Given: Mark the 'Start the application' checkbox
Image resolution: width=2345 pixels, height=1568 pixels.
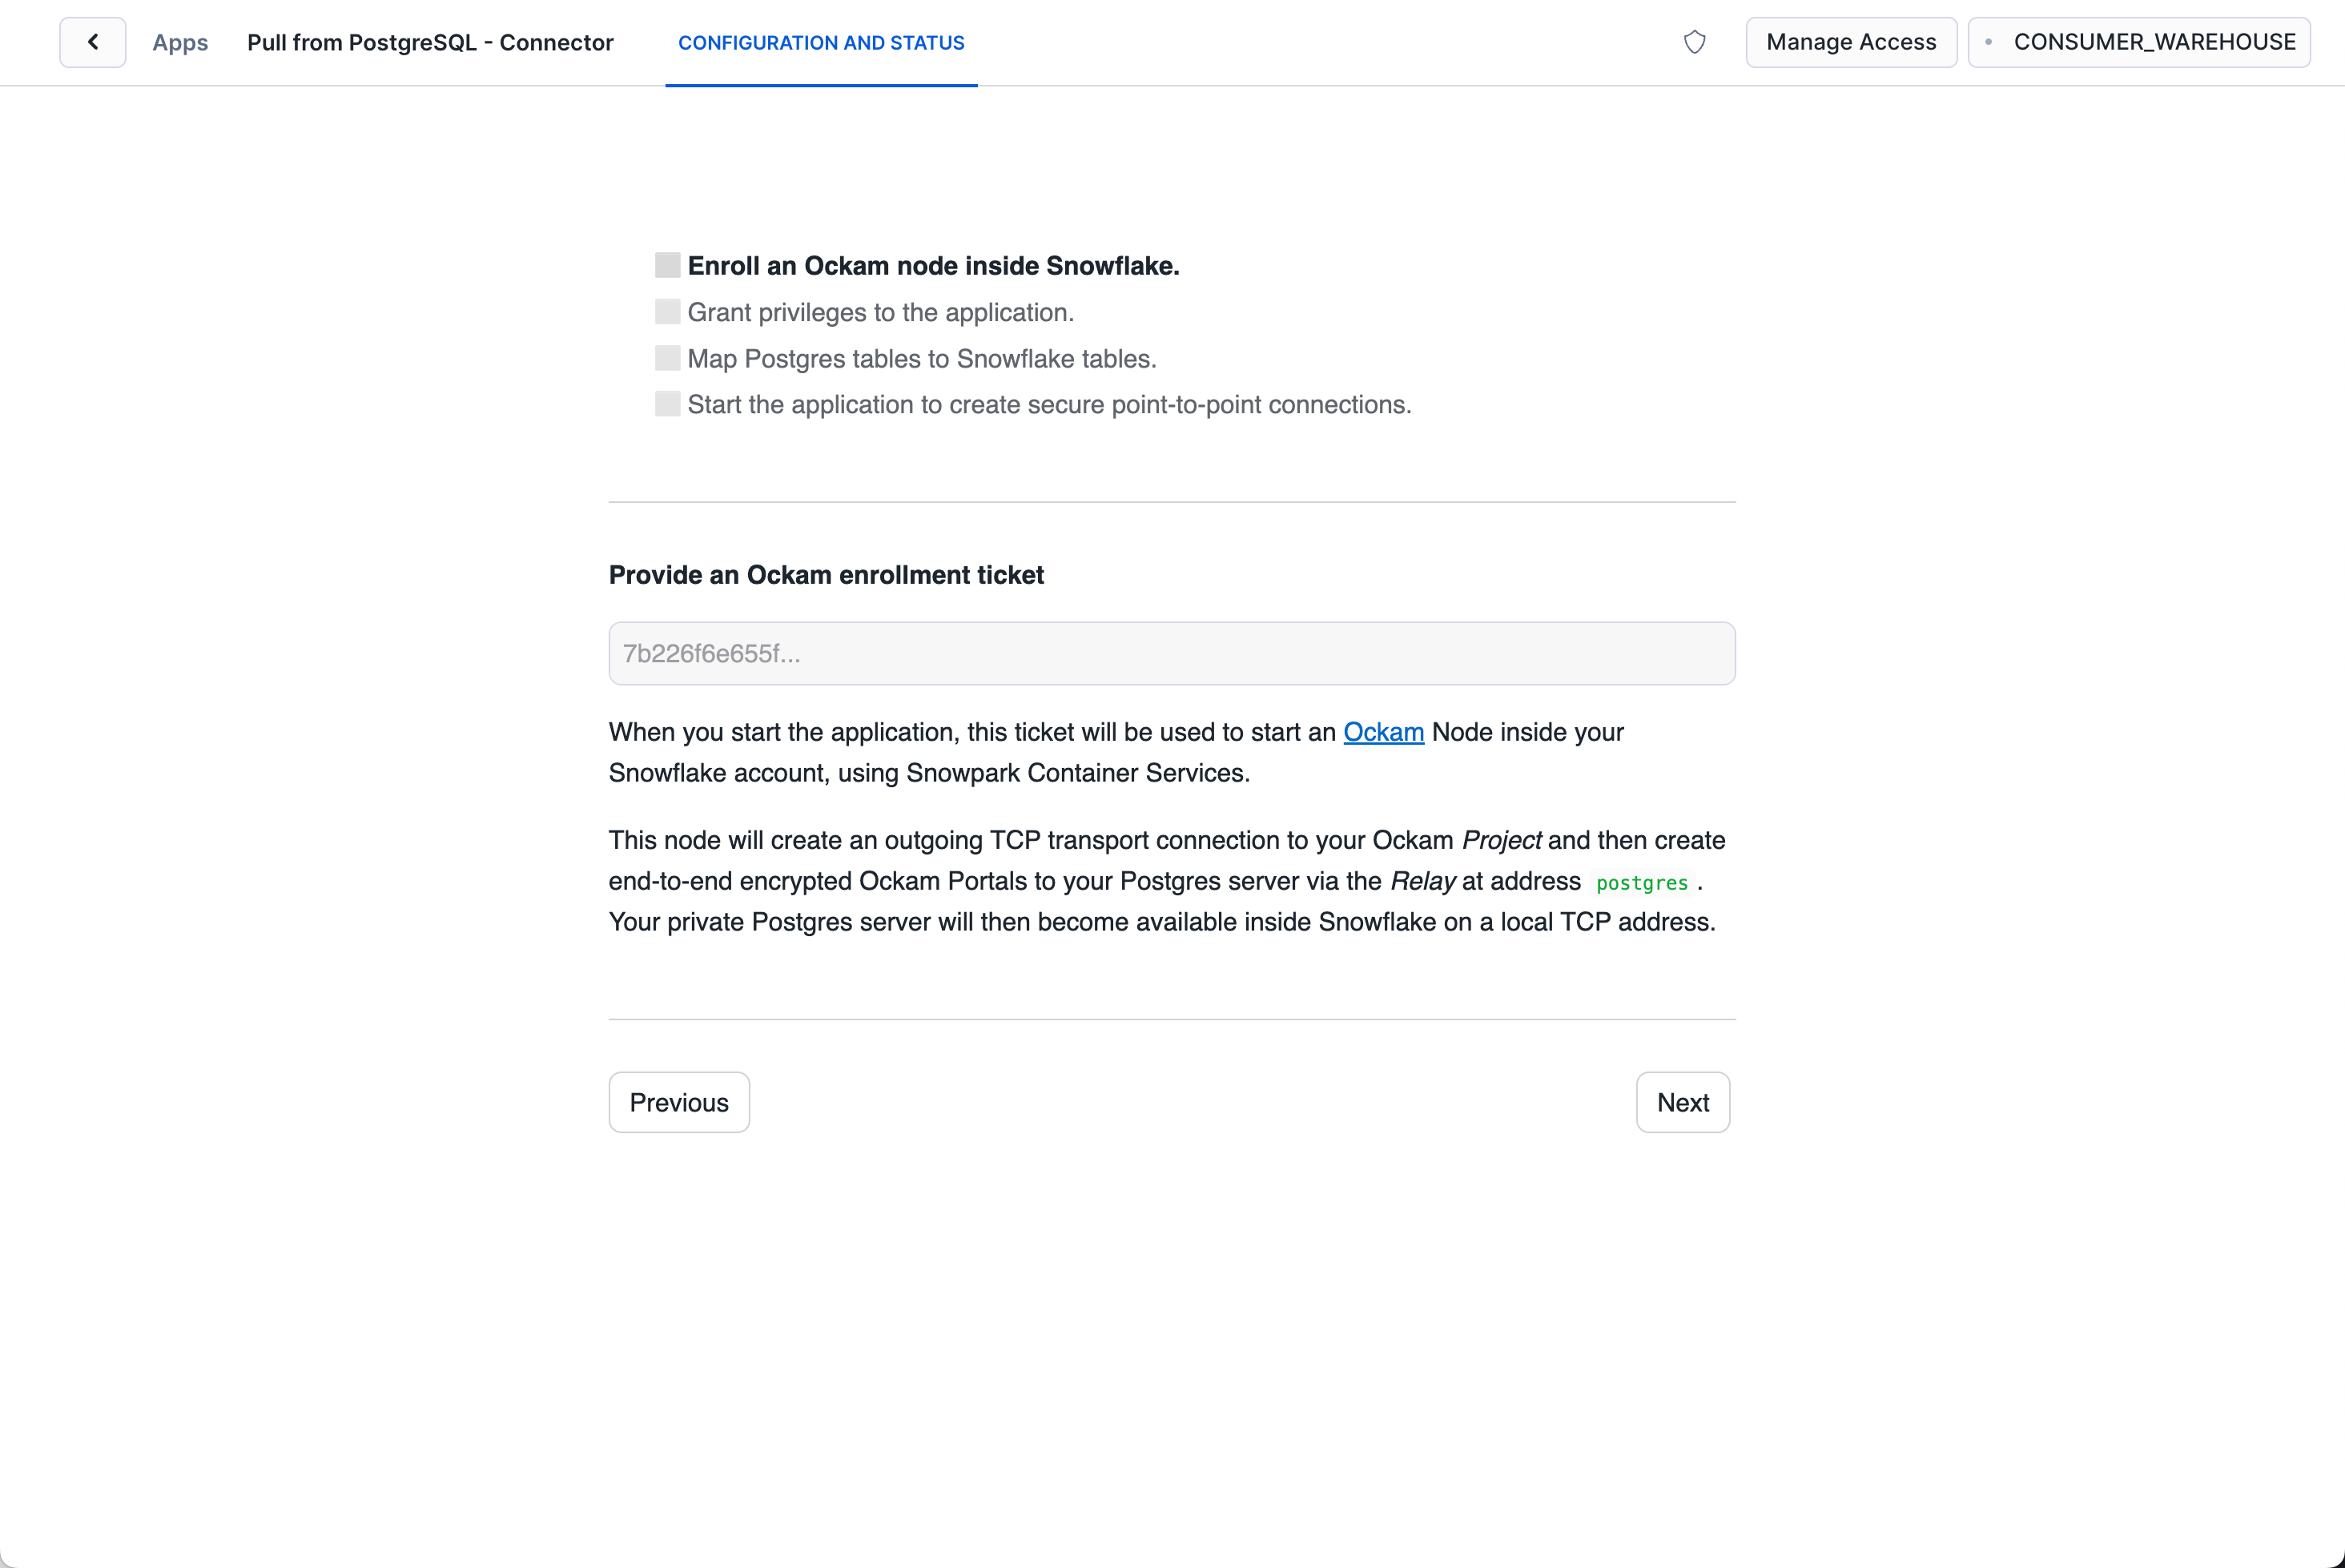Looking at the screenshot, I should click(667, 404).
